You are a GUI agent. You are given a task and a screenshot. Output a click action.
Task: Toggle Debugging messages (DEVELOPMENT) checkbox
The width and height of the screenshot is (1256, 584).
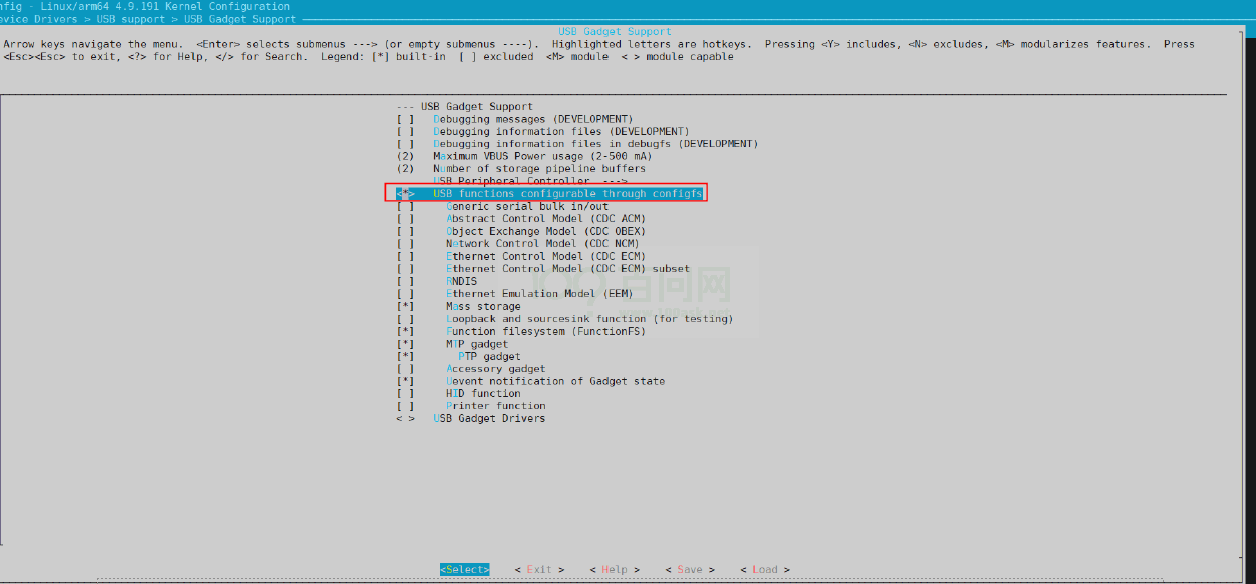515,119
